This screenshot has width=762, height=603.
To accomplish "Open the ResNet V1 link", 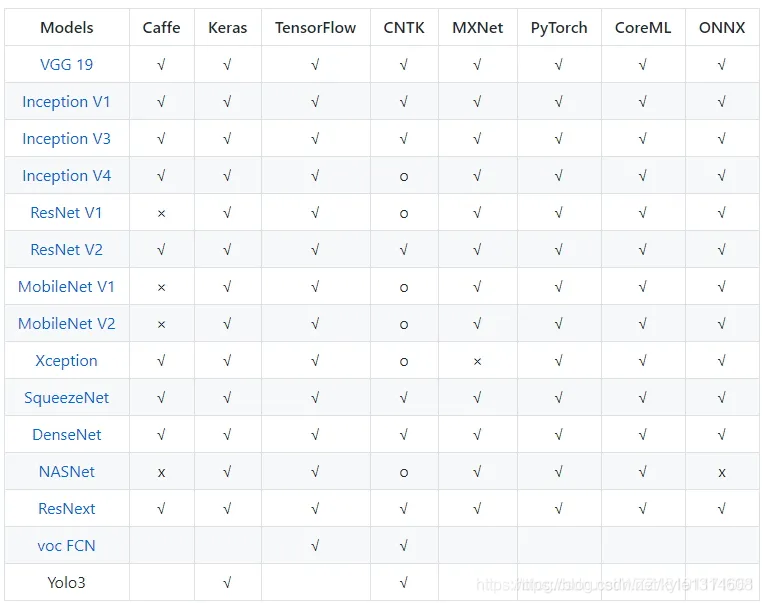I will (67, 212).
